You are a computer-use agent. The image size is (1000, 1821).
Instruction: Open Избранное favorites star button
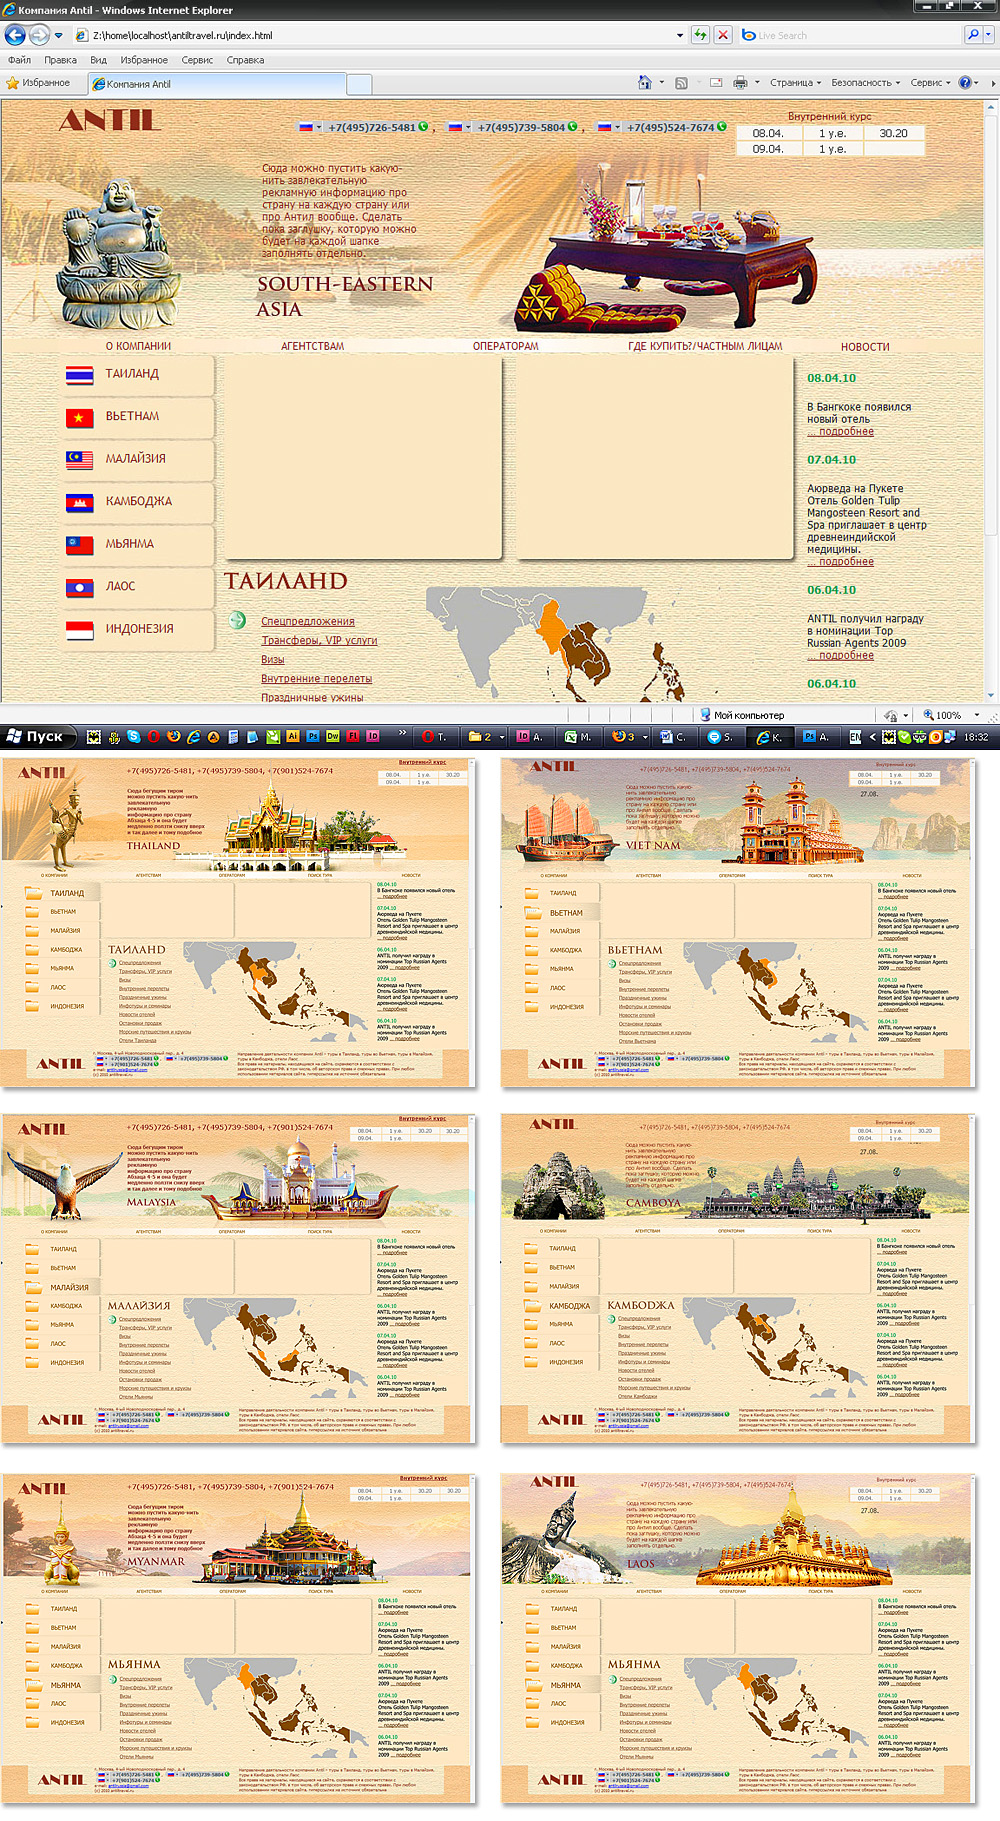coord(38,83)
